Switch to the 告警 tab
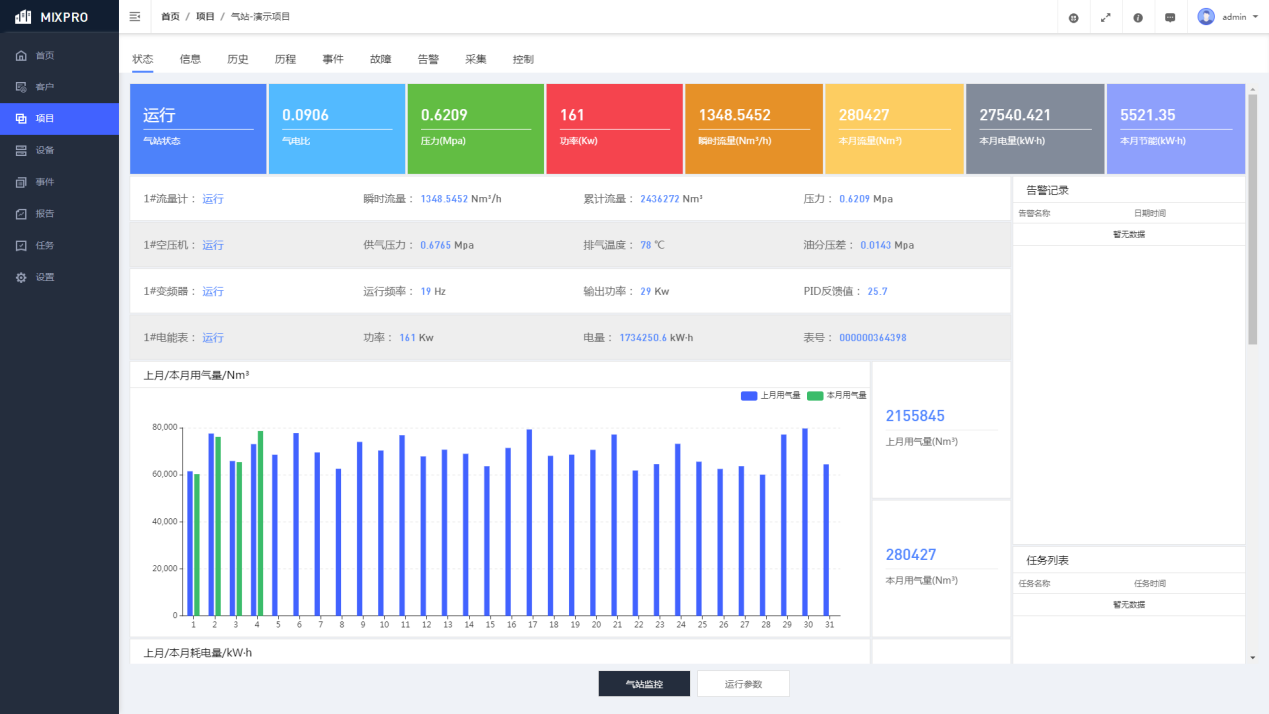1269x714 pixels. tap(428, 59)
